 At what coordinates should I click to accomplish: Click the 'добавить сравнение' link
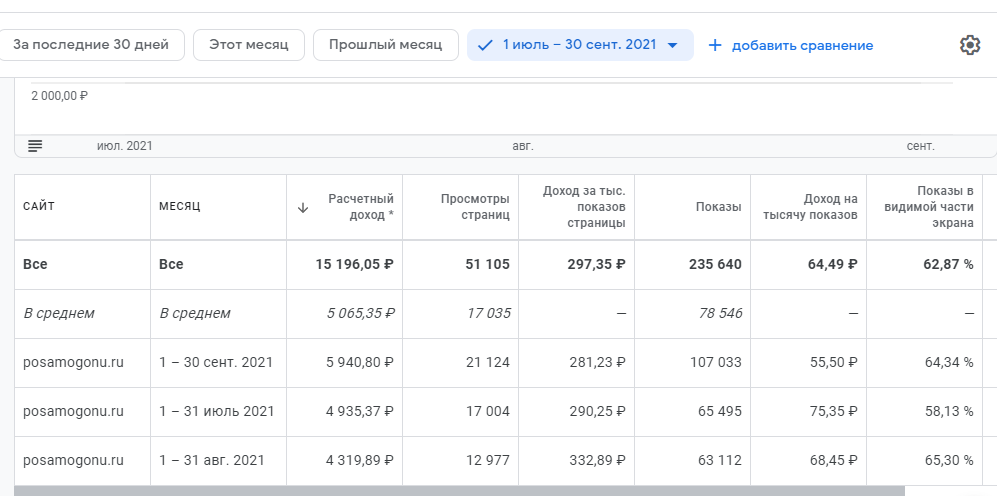[802, 45]
